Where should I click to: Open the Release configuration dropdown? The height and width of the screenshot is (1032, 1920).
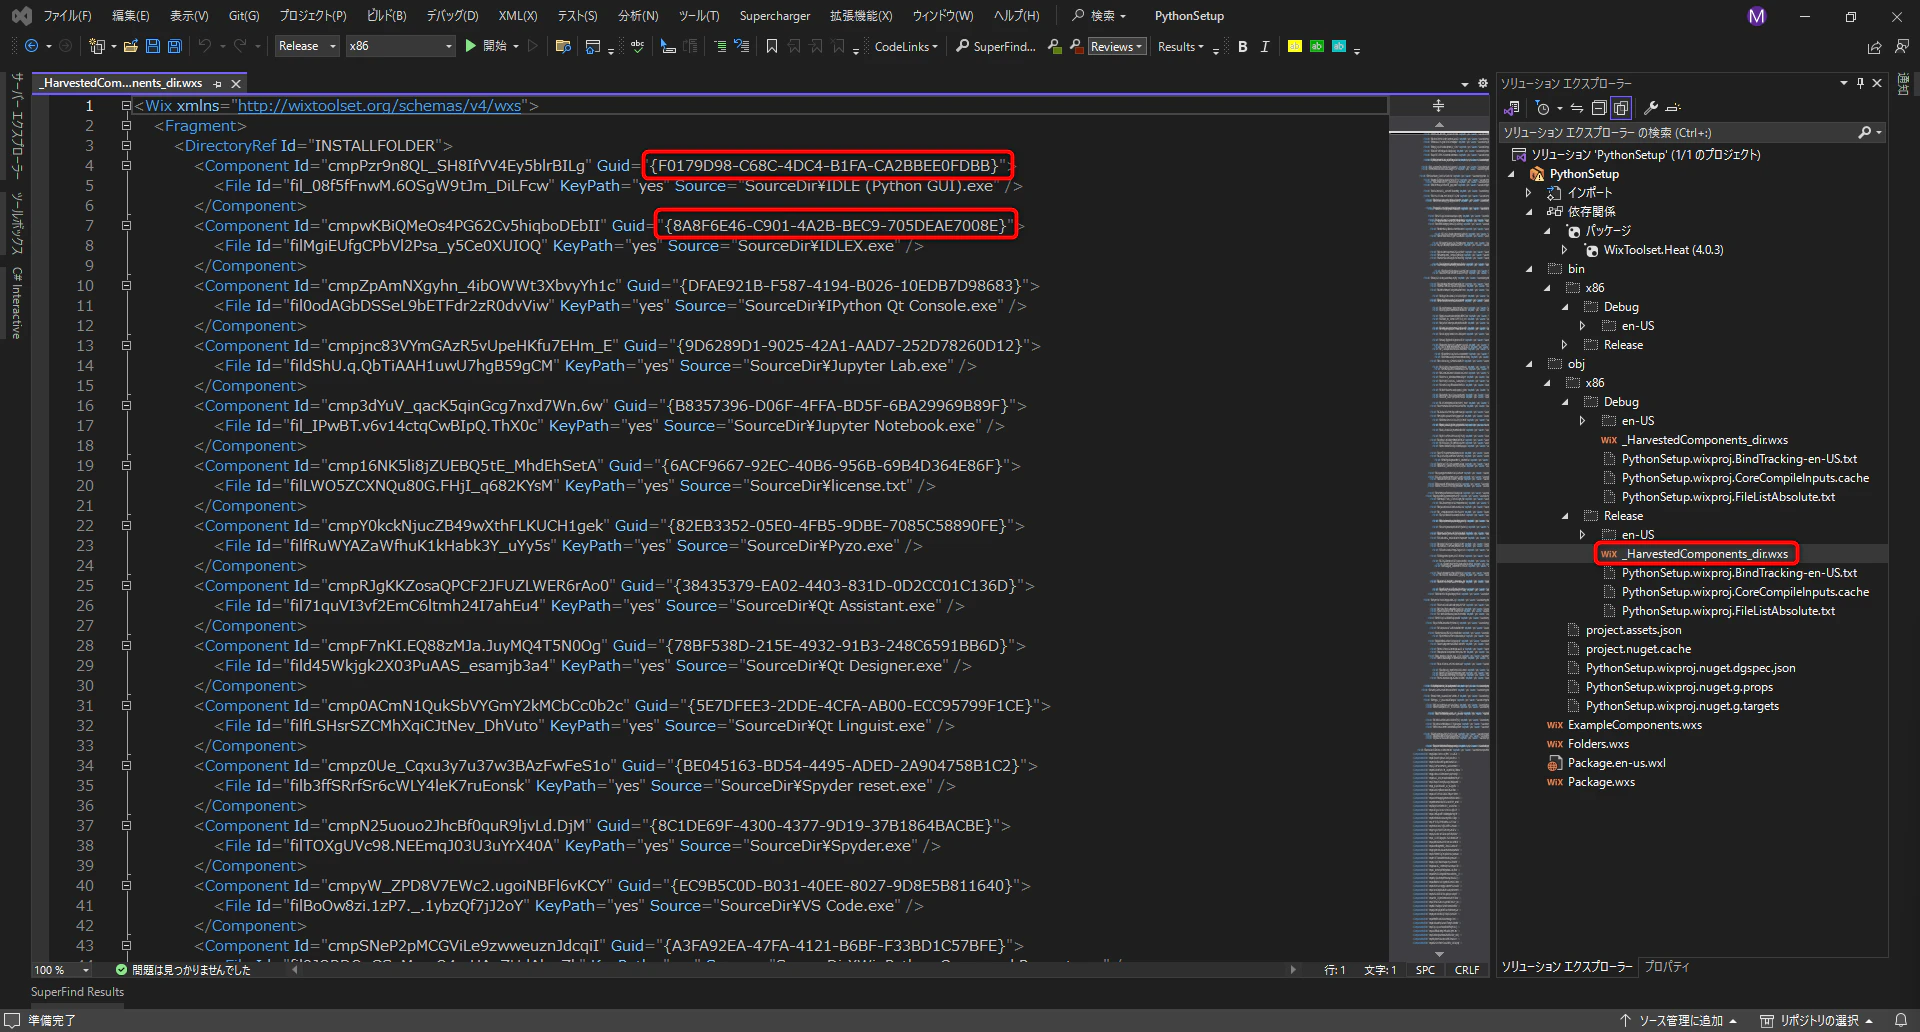point(307,46)
